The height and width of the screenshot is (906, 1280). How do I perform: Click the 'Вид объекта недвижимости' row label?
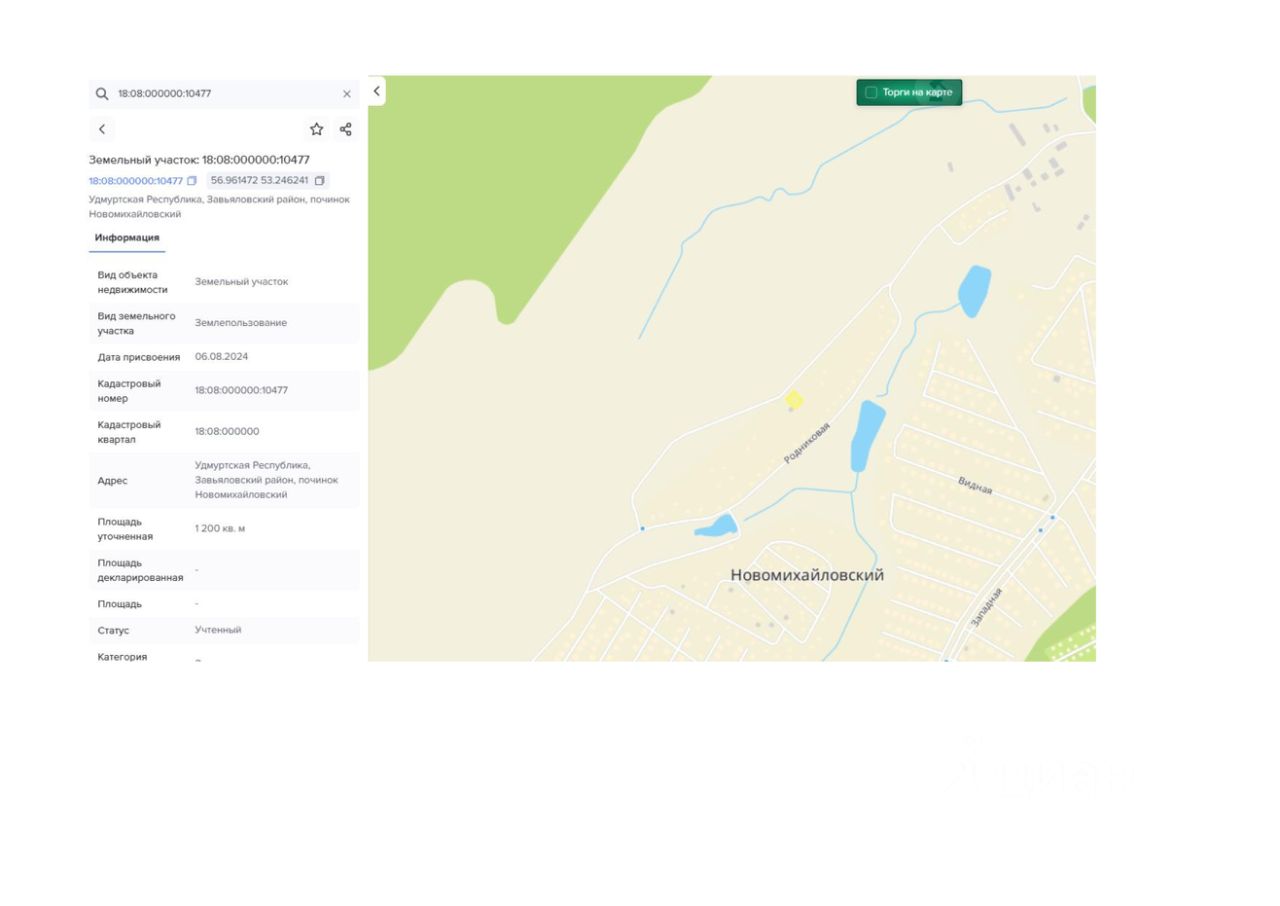133,282
